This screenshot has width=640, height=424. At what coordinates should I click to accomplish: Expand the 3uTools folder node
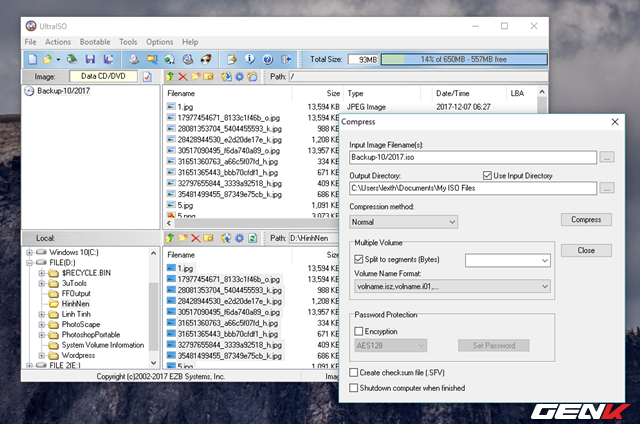pos(42,283)
